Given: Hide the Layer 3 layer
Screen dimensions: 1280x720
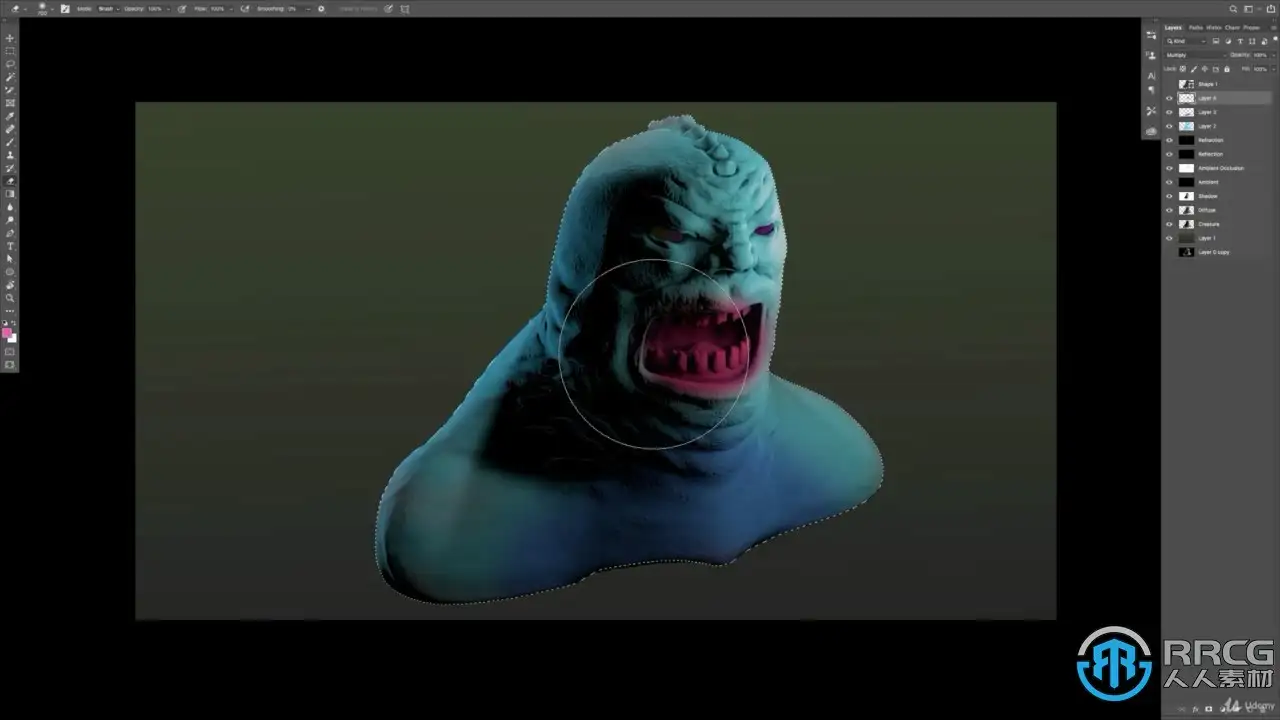Looking at the screenshot, I should [x=1169, y=112].
